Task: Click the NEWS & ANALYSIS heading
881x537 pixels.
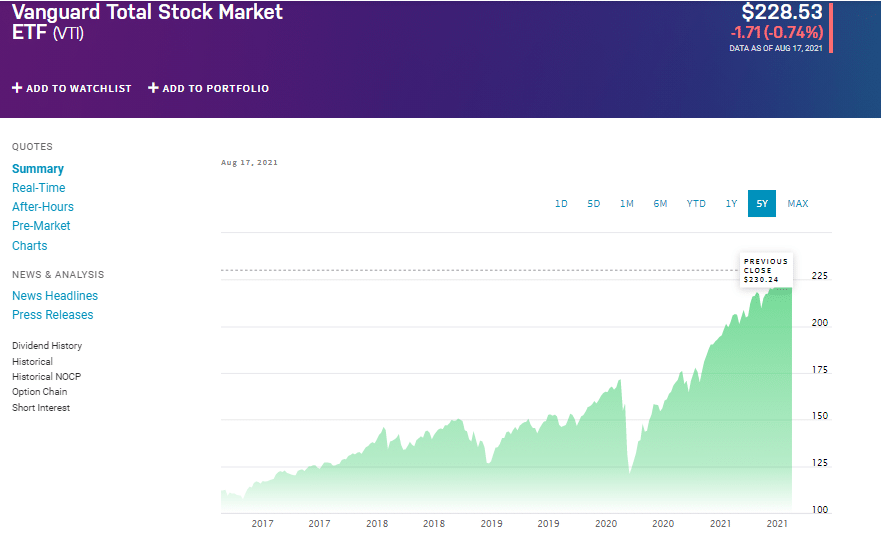Action: click(x=58, y=275)
